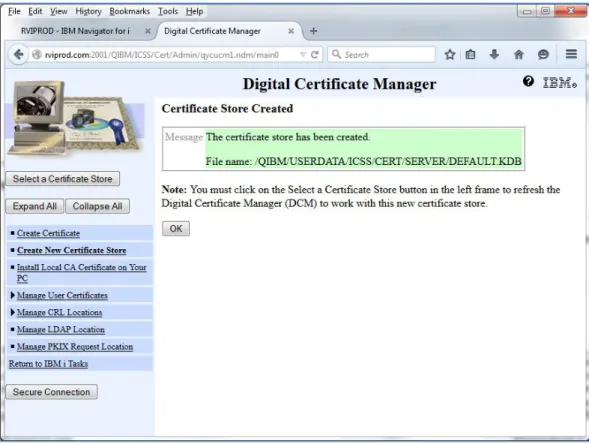Click the site identity globe icon
The image size is (589, 444).
tap(36, 55)
